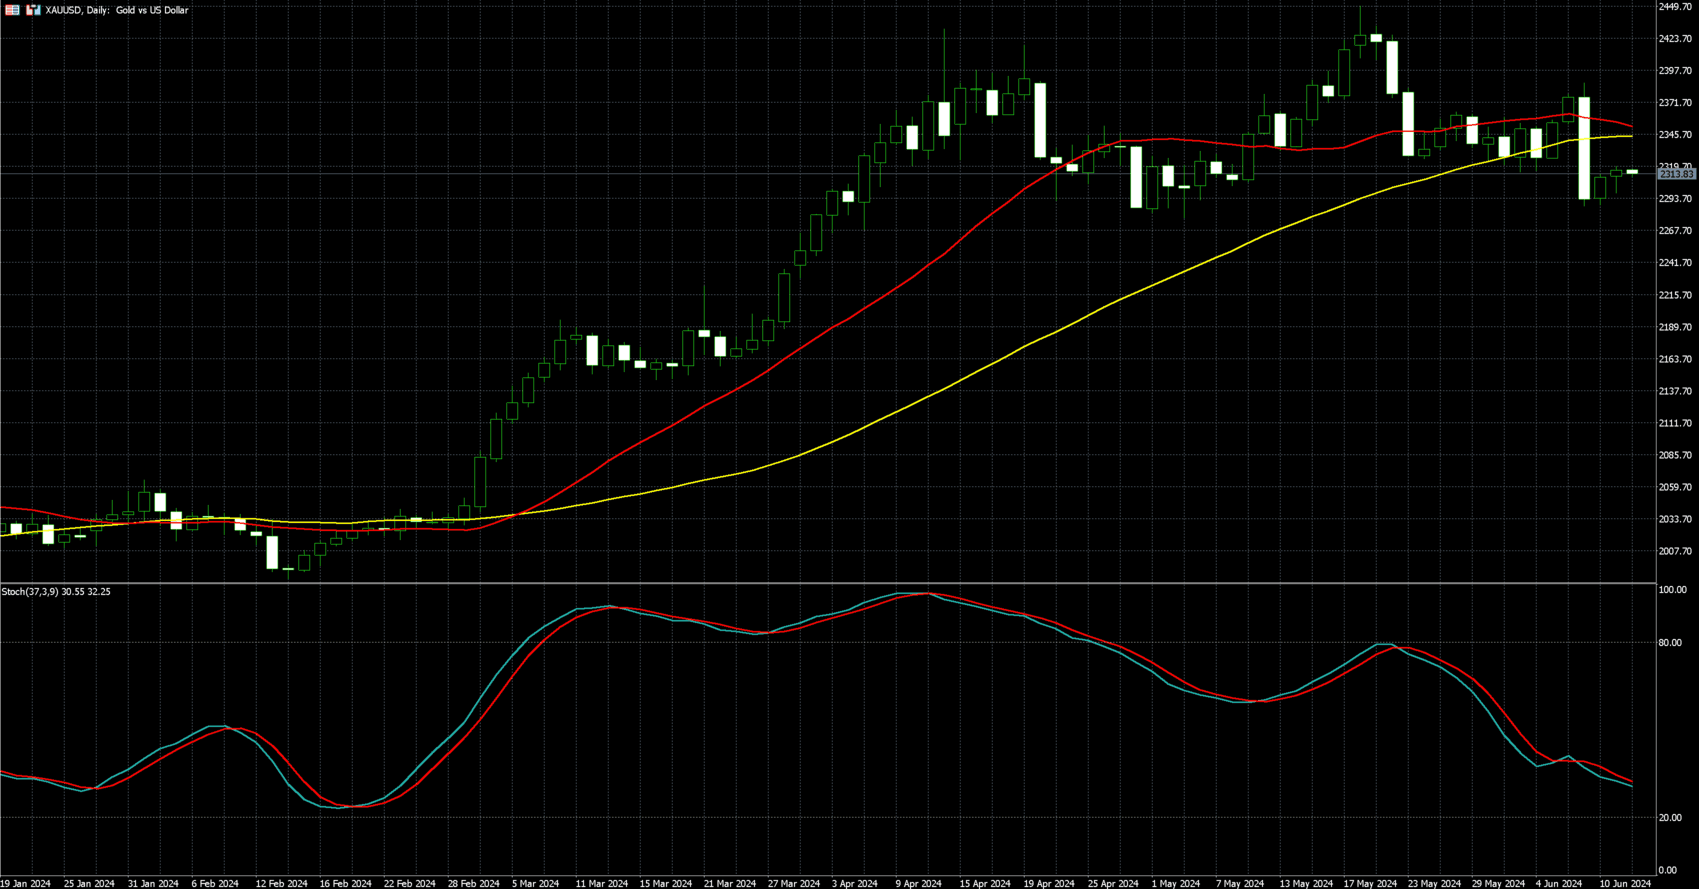Click the divider above the Stochastic subwindow
Screen dimensions: 1699x889
828,583
